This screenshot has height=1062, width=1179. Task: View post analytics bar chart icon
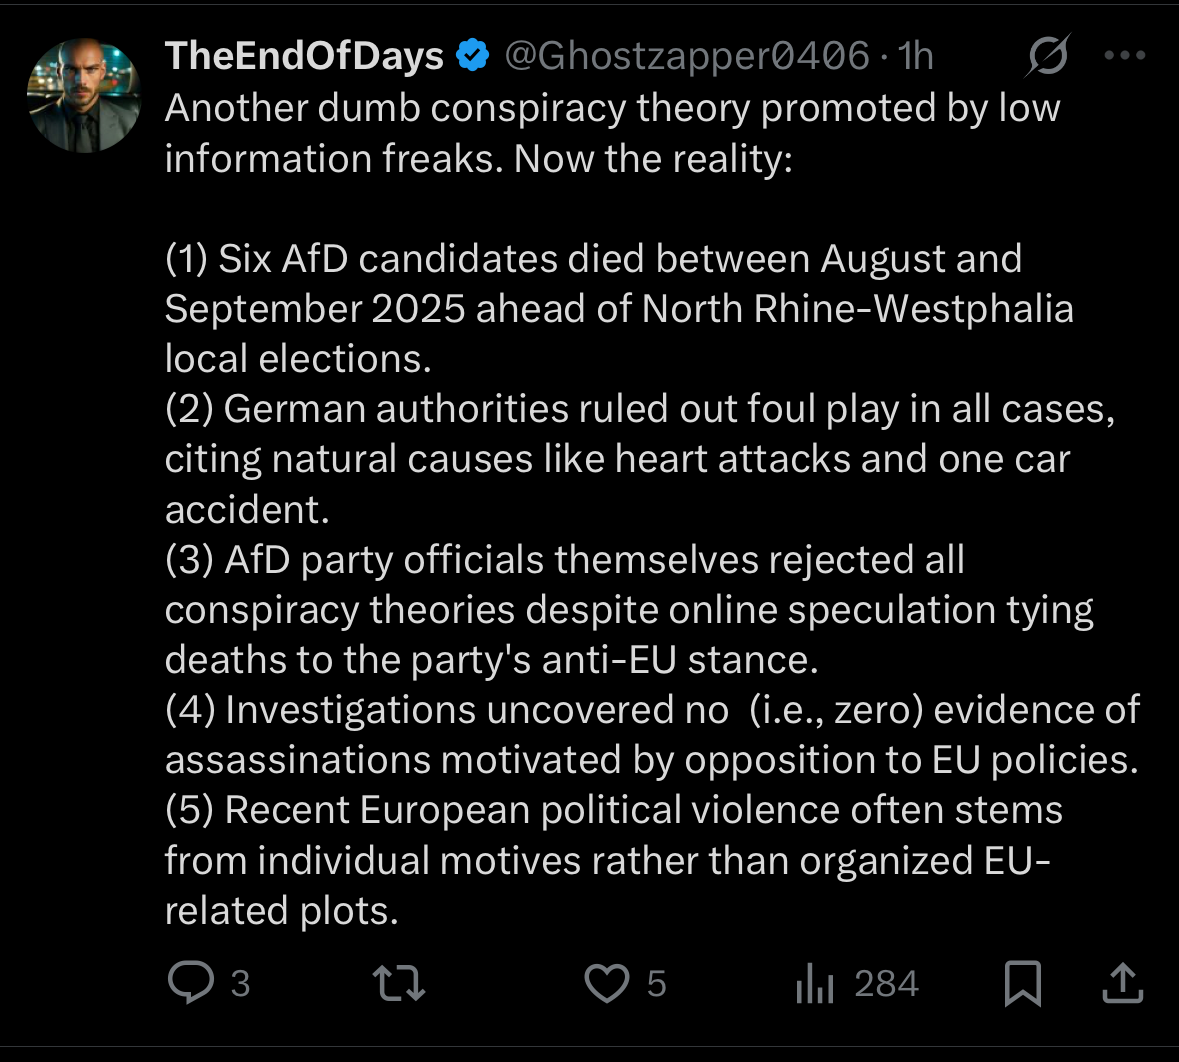(x=814, y=984)
